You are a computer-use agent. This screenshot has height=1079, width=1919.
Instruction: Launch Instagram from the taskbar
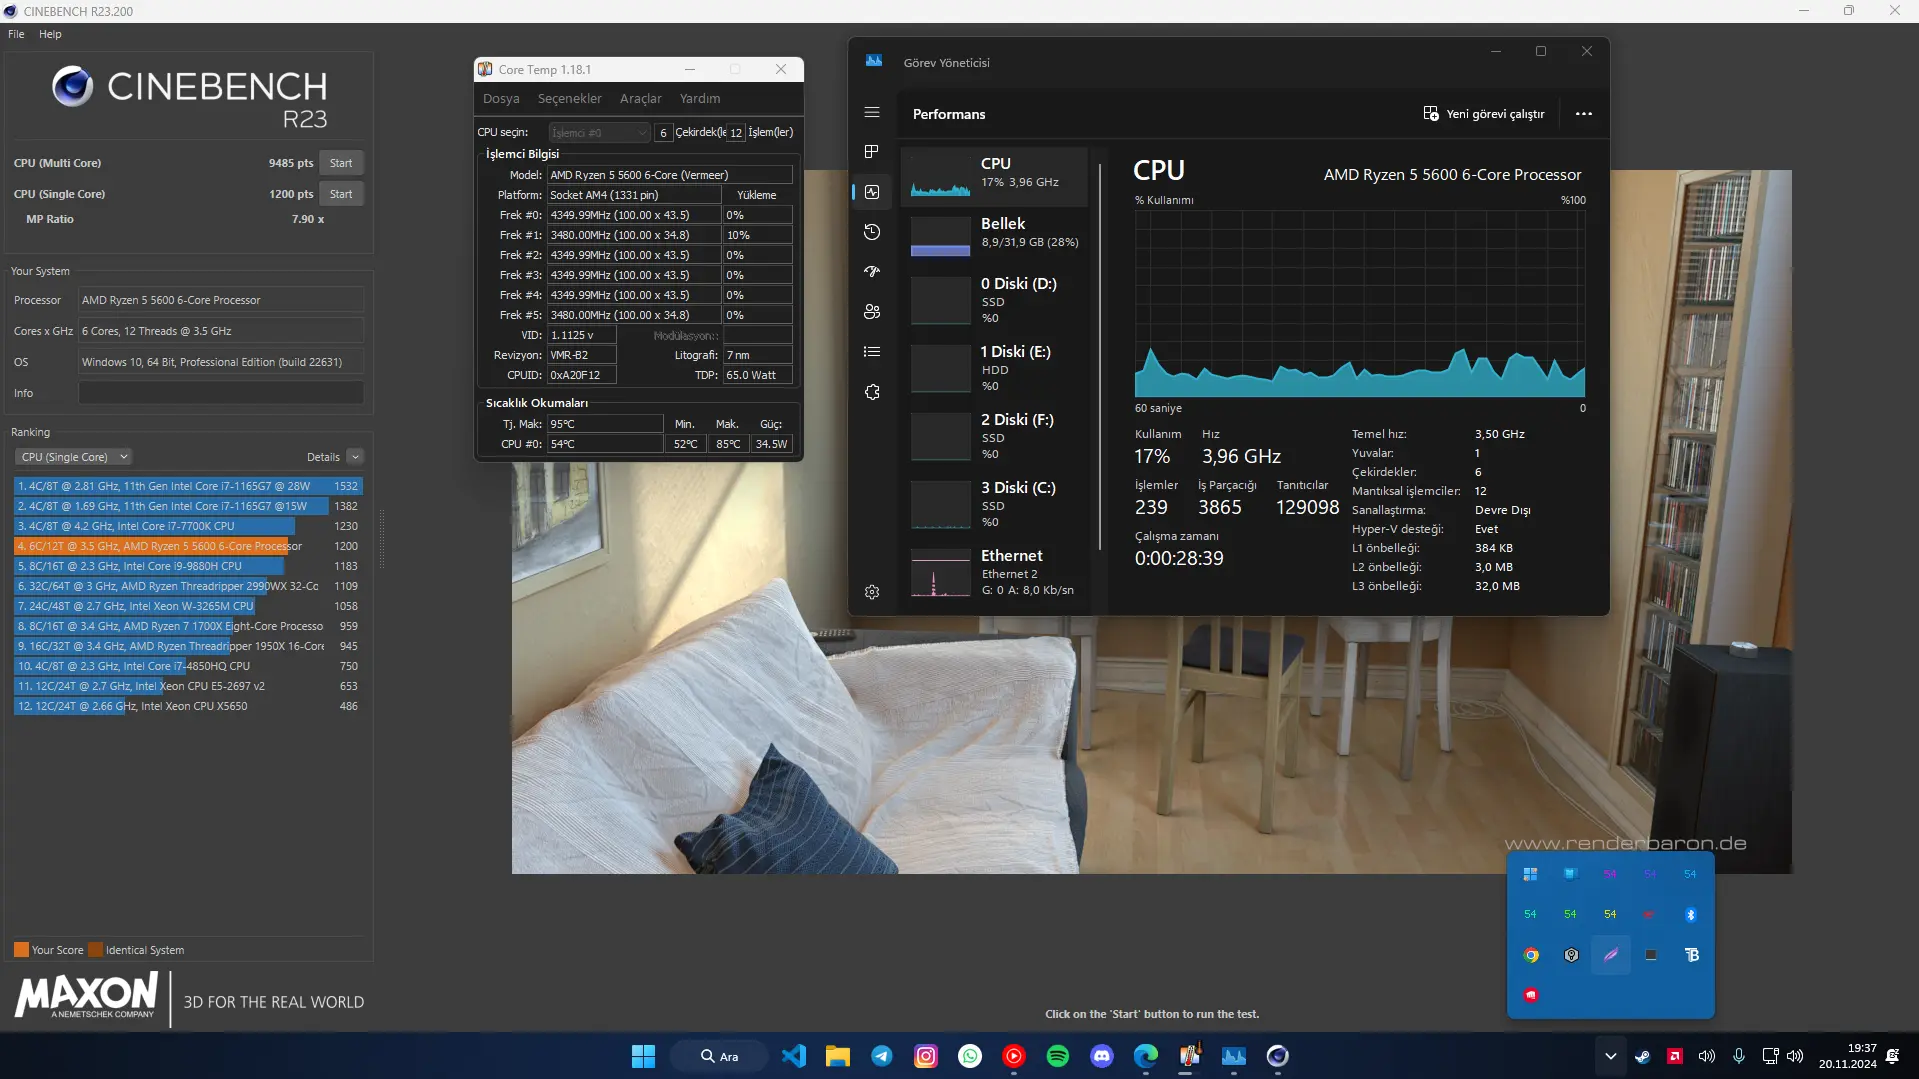[x=926, y=1056]
